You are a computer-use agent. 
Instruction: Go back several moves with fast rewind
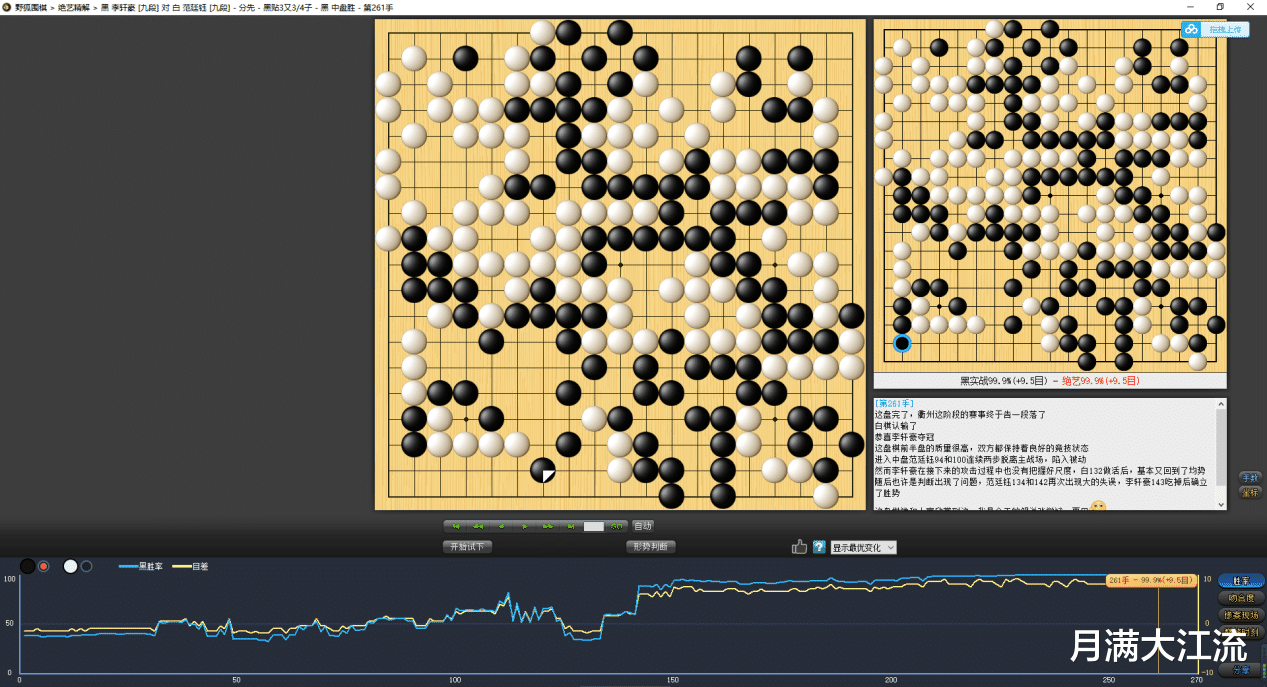[478, 526]
